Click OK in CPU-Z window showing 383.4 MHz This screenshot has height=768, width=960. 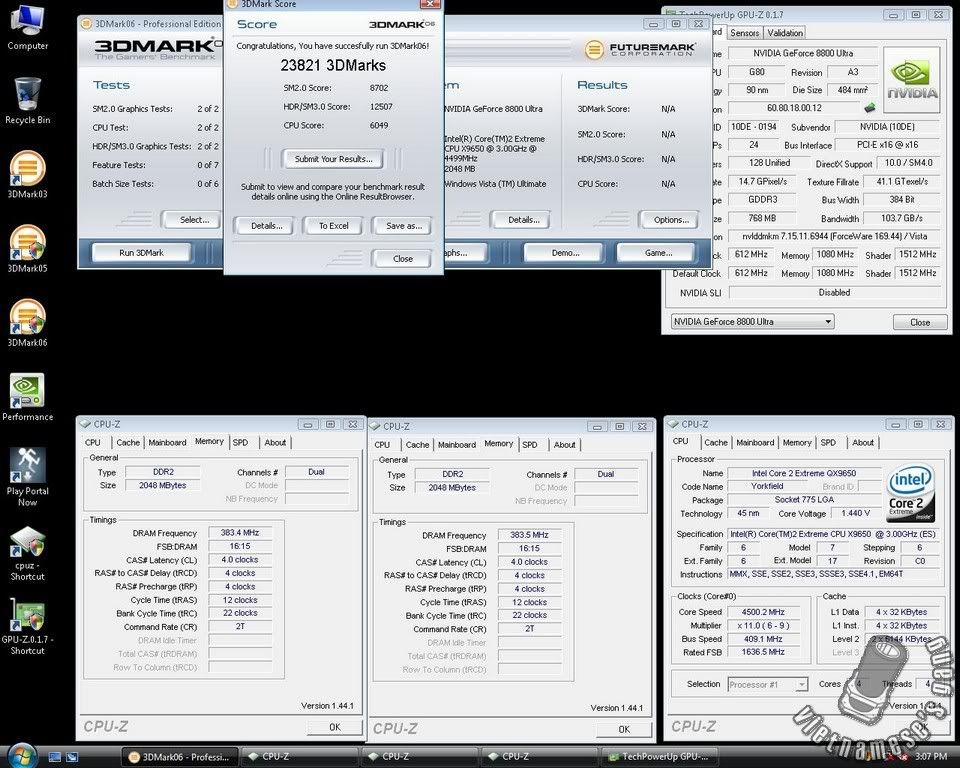tap(334, 727)
